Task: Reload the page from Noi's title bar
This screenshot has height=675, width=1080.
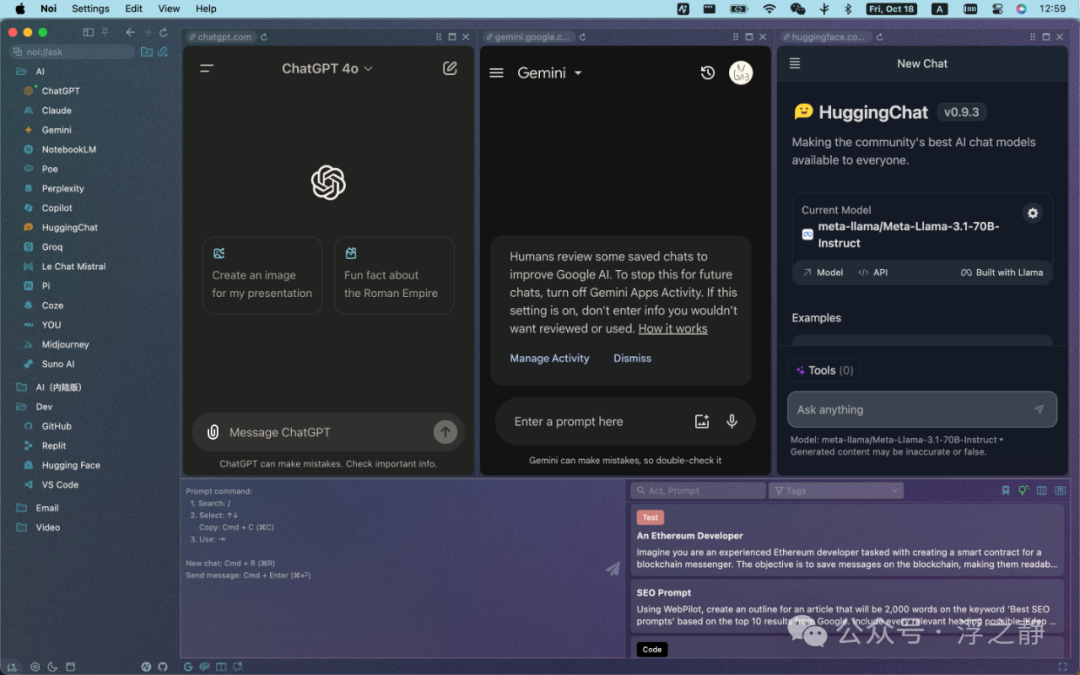Action: (x=163, y=32)
